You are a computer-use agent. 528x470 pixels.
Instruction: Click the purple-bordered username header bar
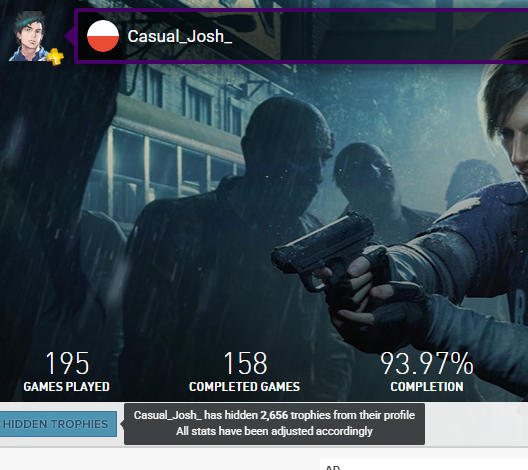pyautogui.click(x=301, y=36)
